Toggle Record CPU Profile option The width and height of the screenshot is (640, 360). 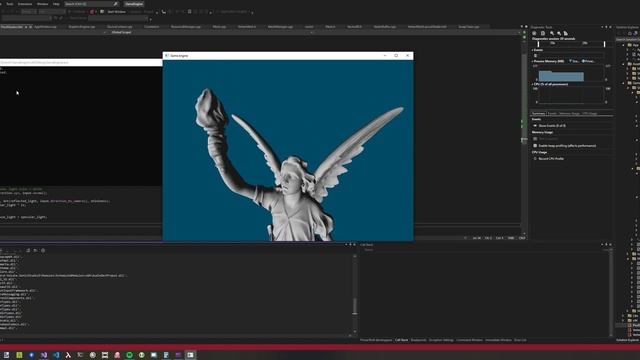[x=535, y=158]
